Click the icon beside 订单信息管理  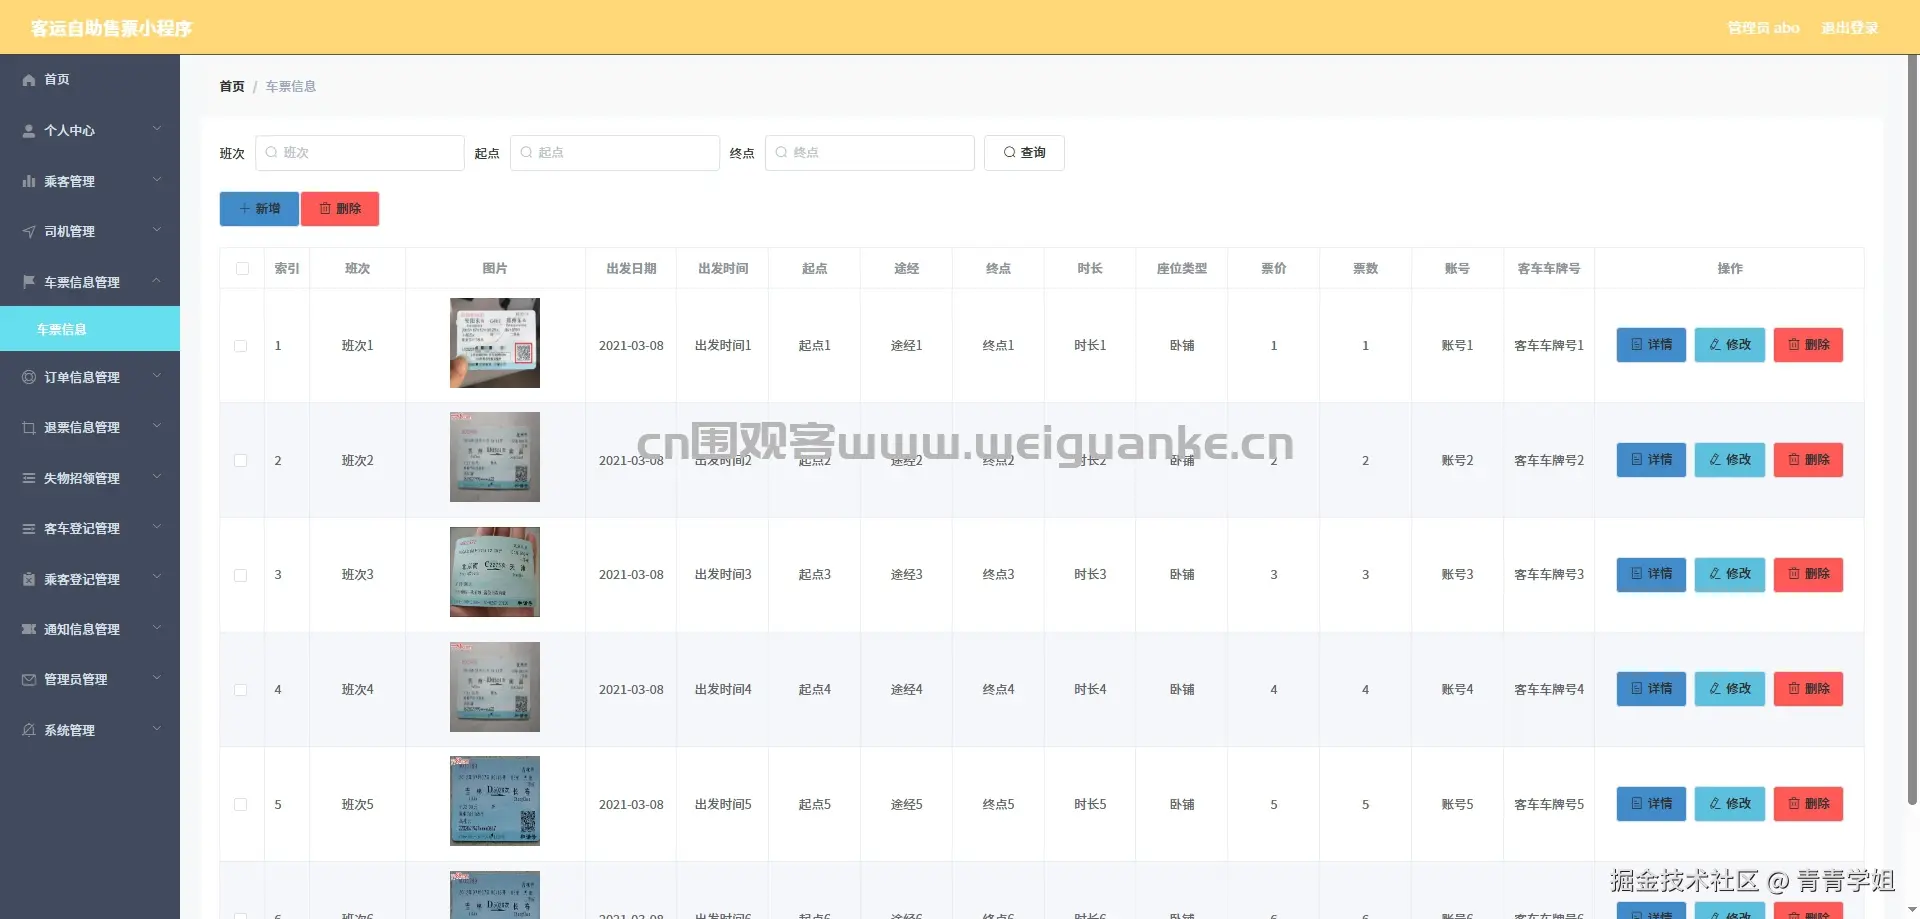(29, 377)
